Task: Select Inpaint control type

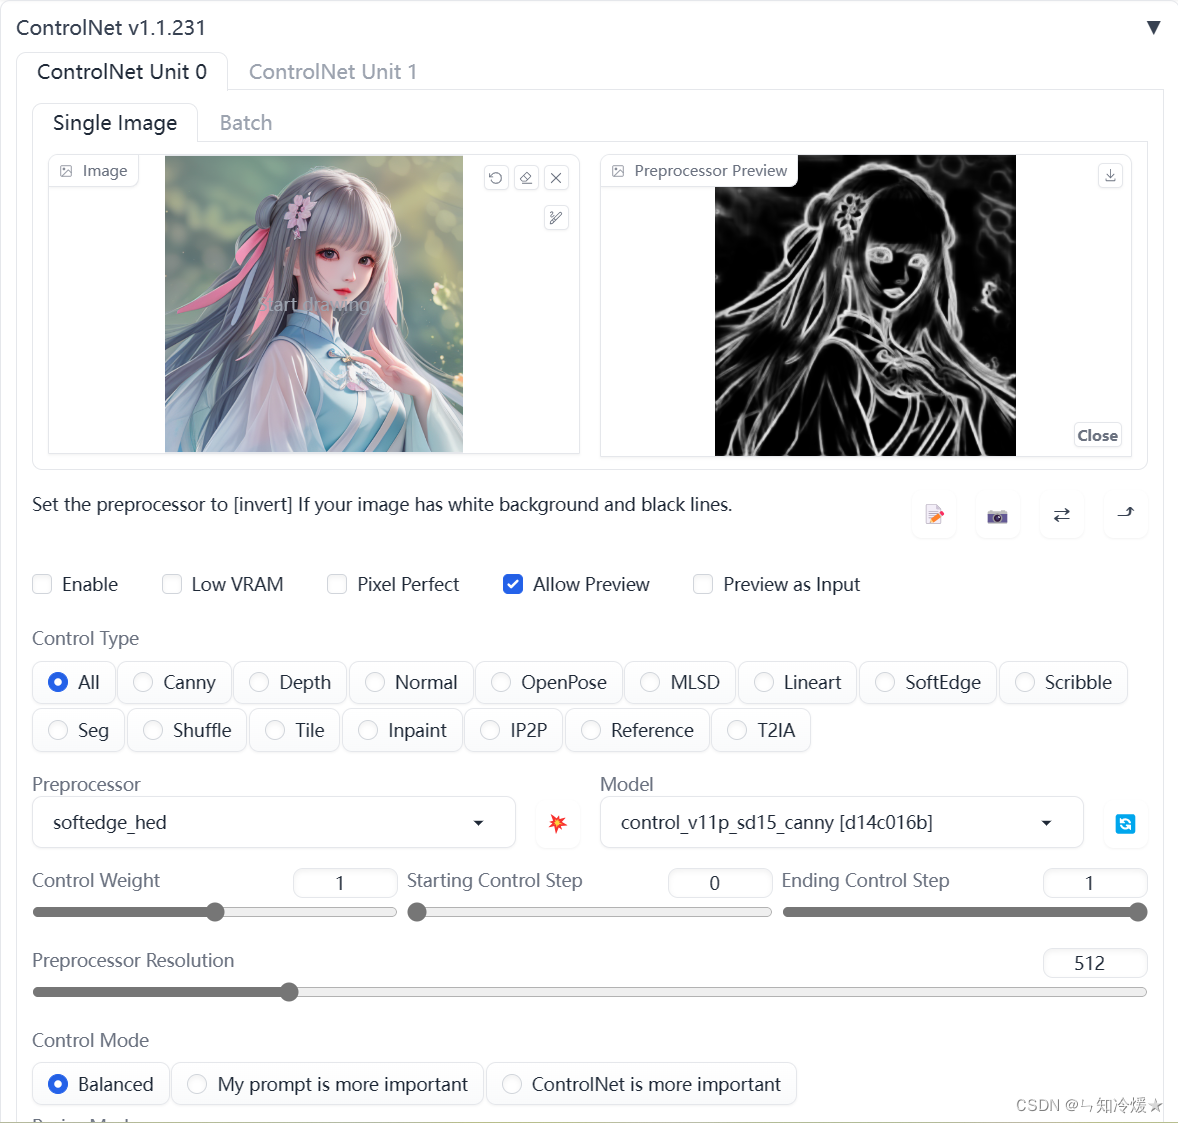Action: (402, 730)
